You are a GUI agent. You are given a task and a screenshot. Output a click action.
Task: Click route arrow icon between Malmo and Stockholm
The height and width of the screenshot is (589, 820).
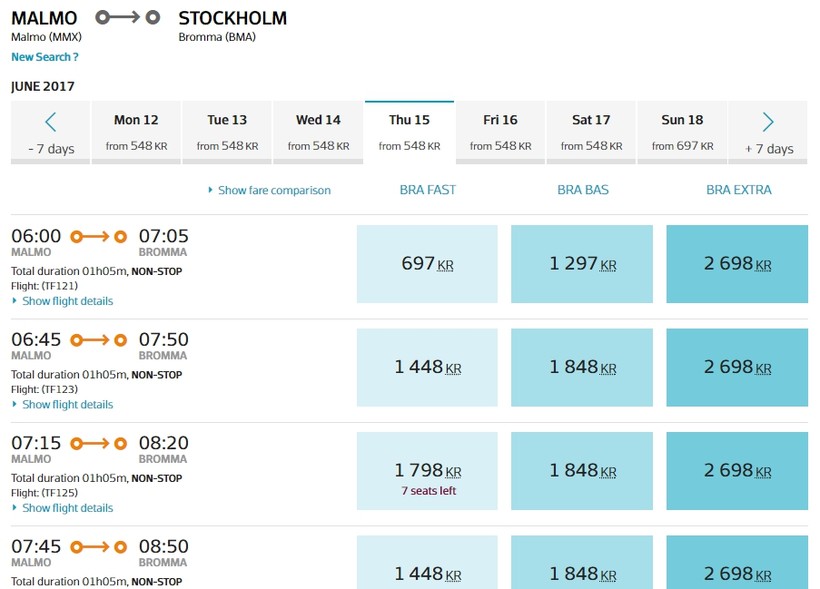click(127, 17)
